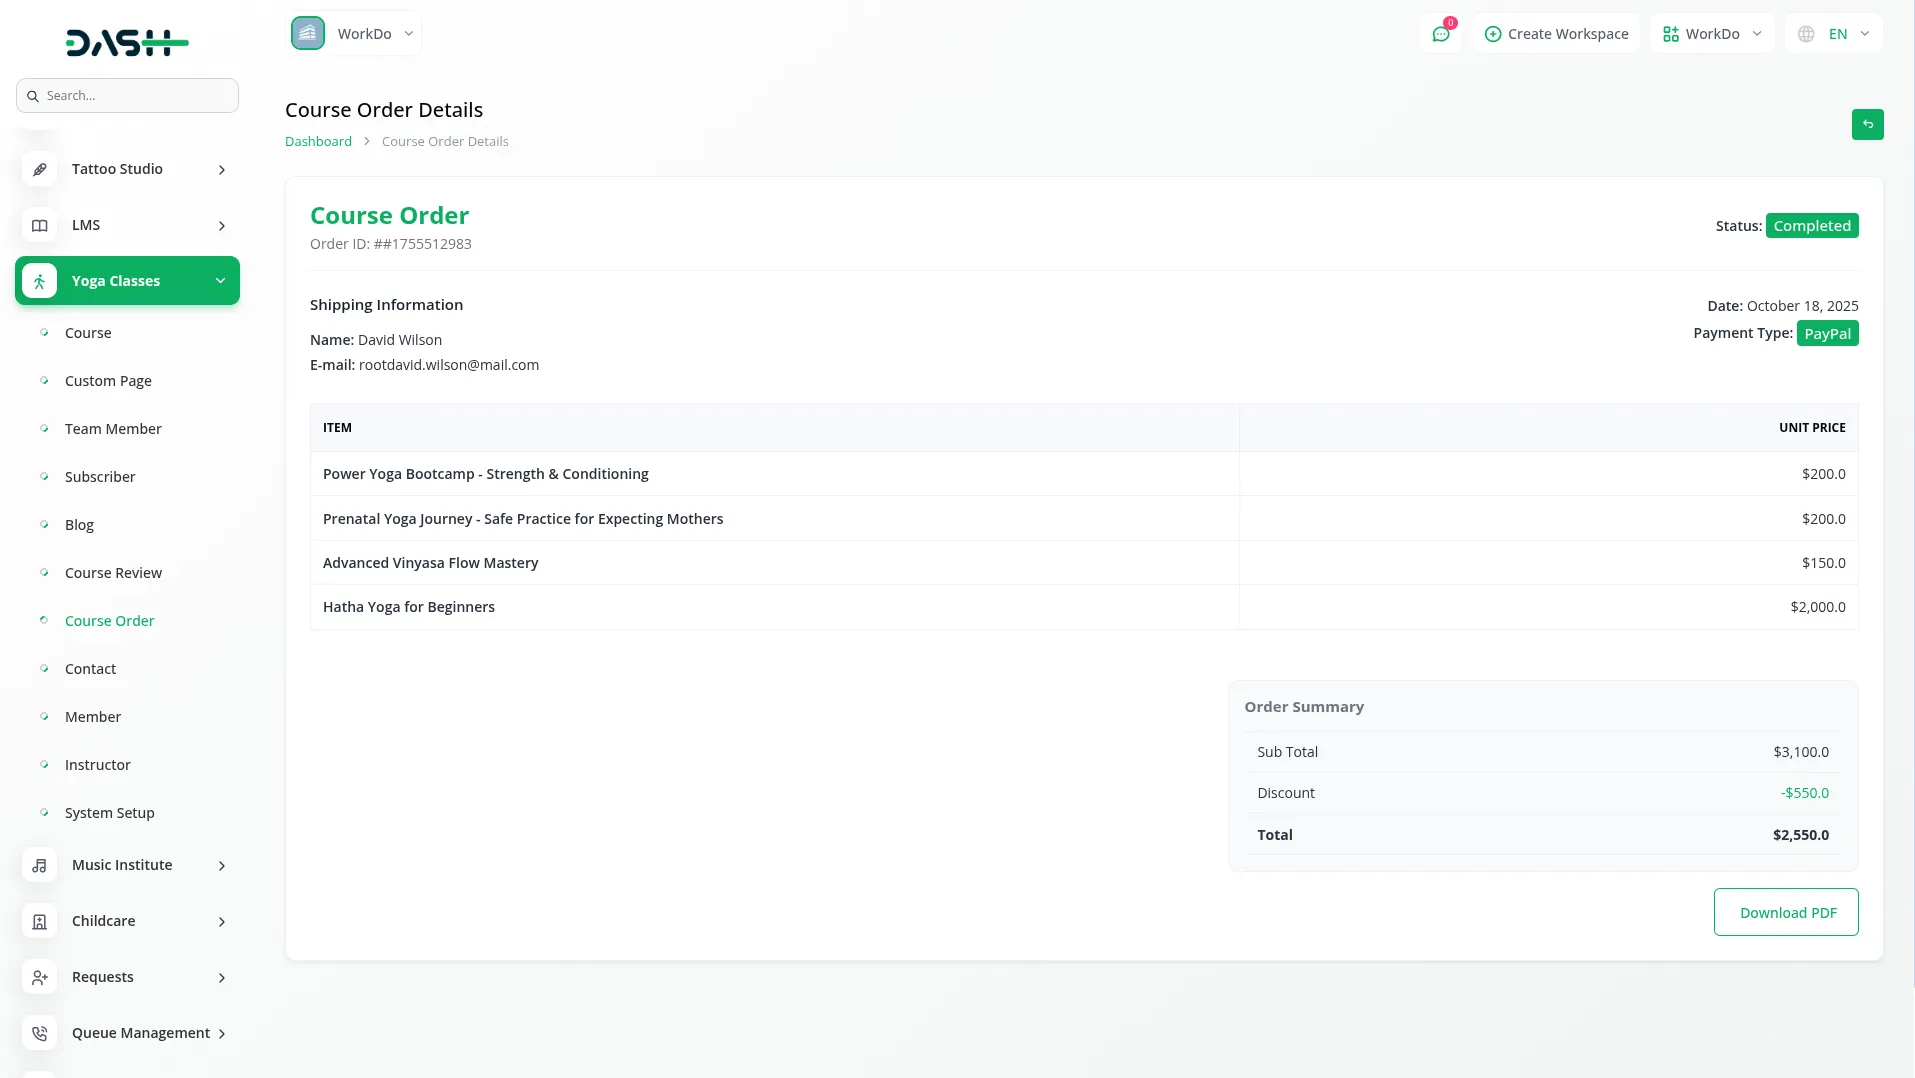Select Instructor in the sidebar
Image resolution: width=1915 pixels, height=1078 pixels.
point(97,765)
